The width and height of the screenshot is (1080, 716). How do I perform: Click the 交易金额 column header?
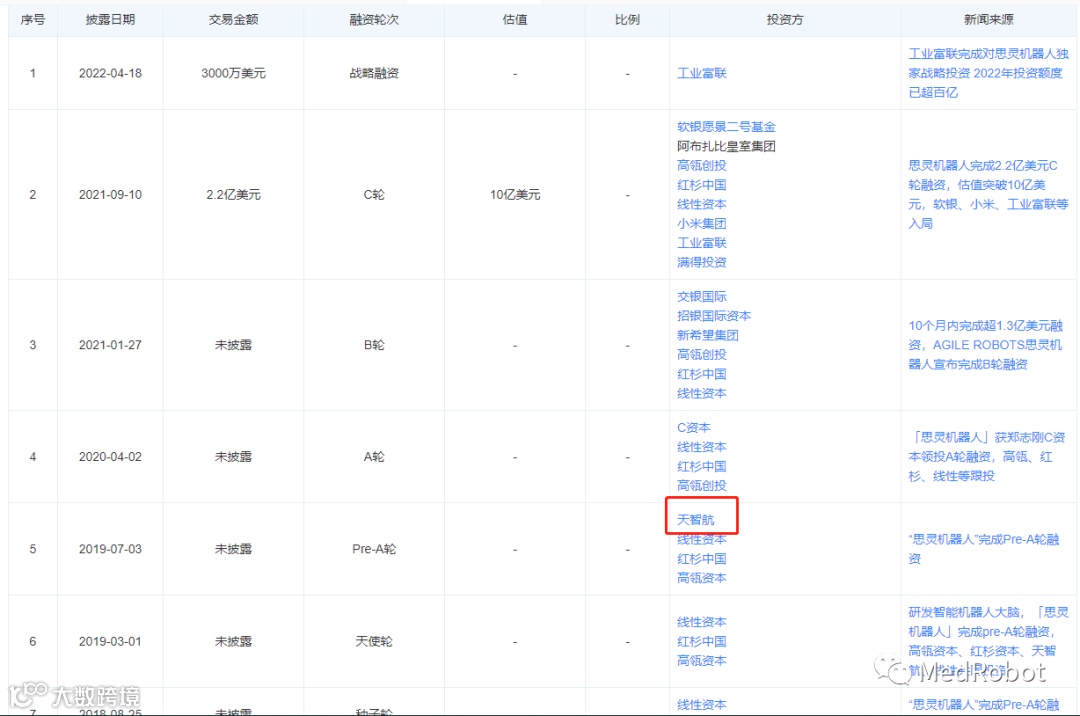click(233, 20)
